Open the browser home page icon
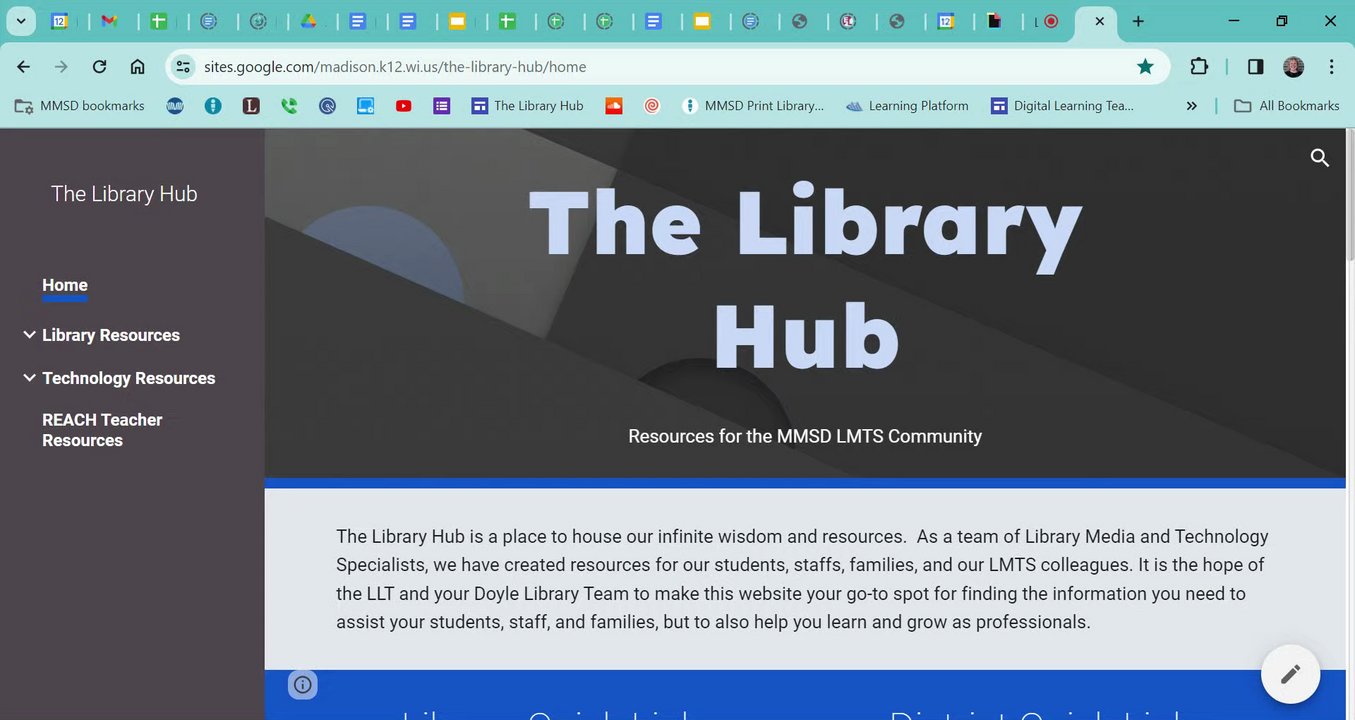 (x=138, y=67)
